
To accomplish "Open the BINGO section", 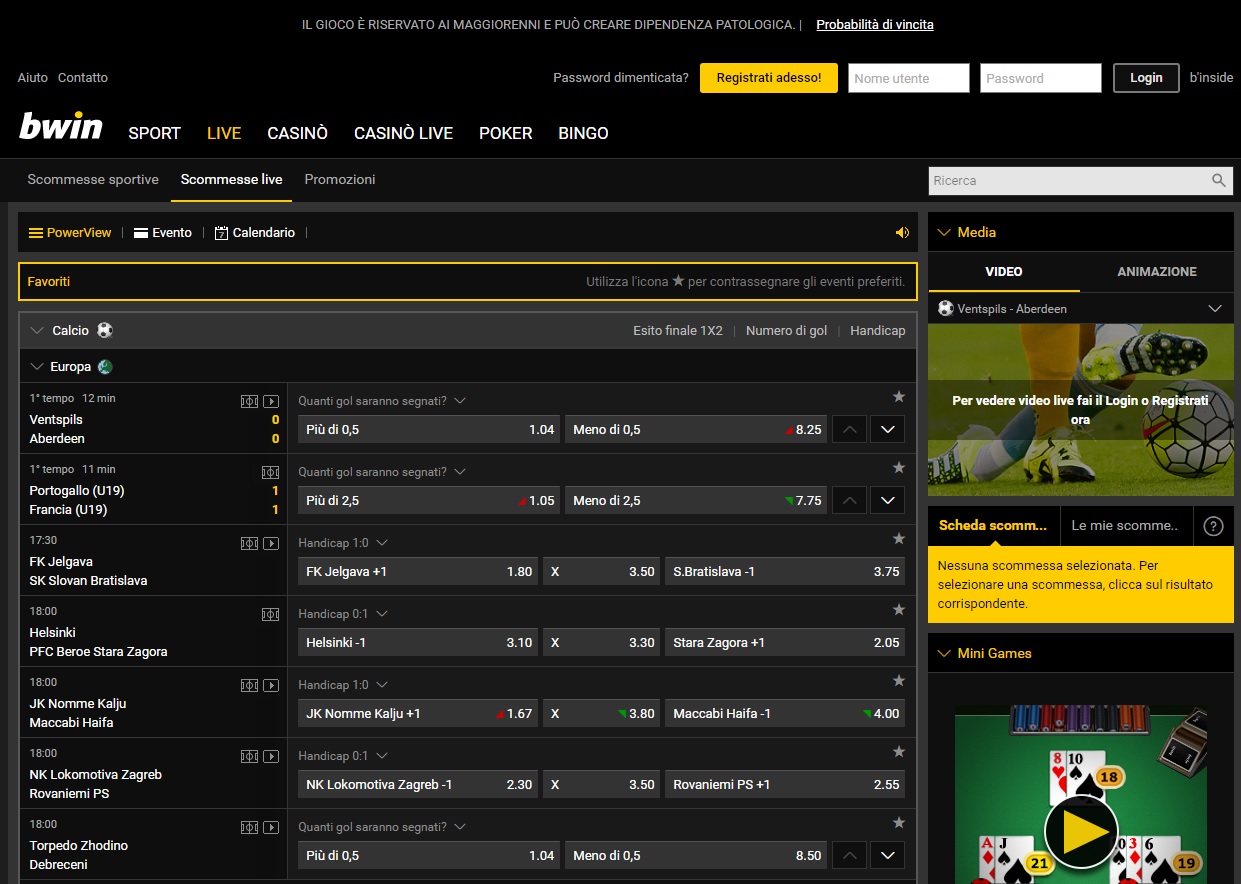I will point(583,133).
